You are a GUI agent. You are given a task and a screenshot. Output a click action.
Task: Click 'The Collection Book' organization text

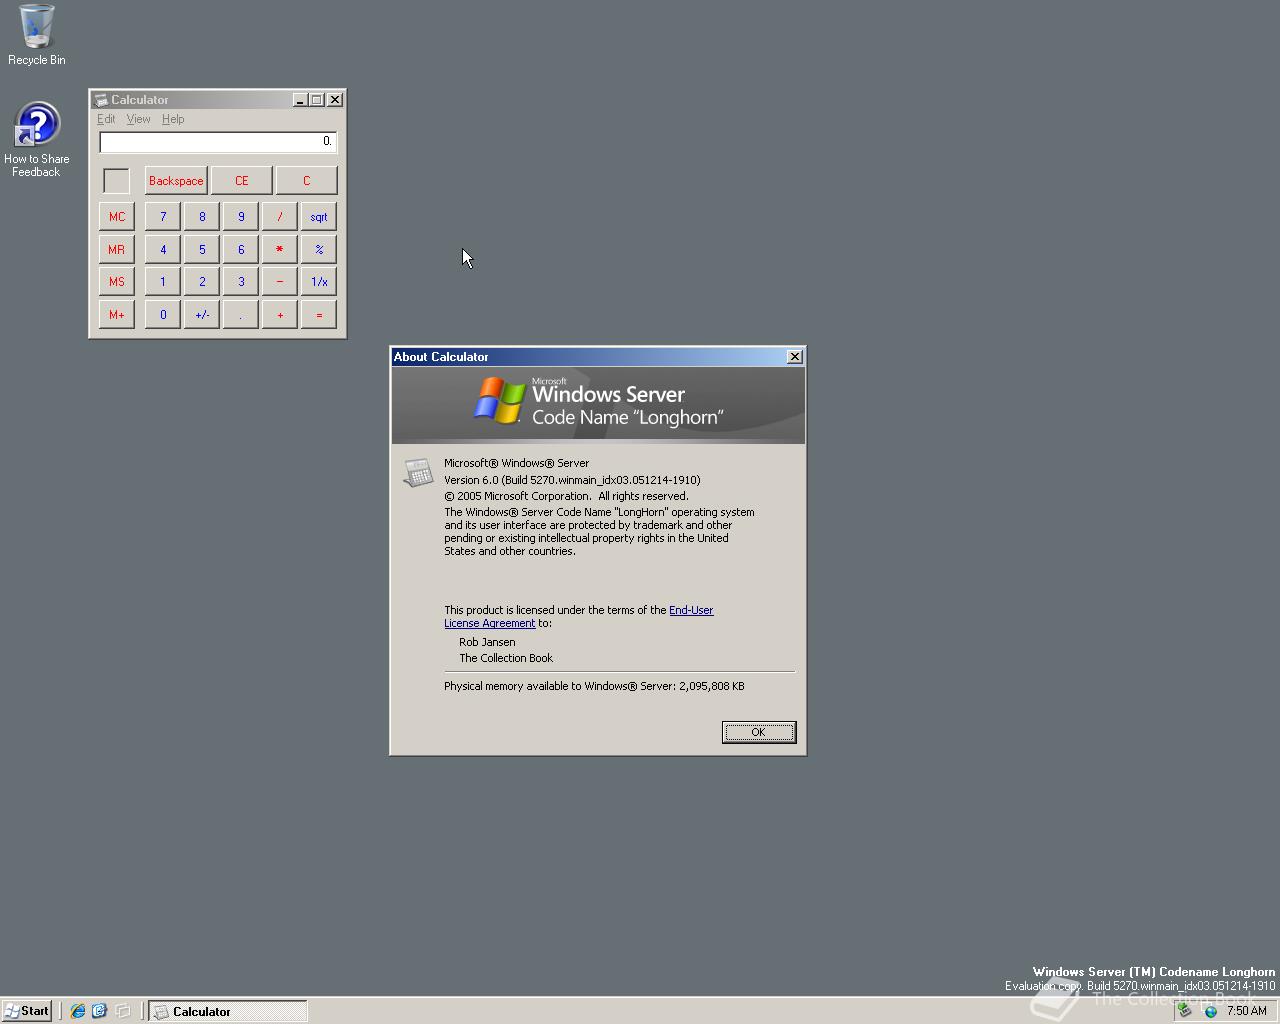[506, 658]
